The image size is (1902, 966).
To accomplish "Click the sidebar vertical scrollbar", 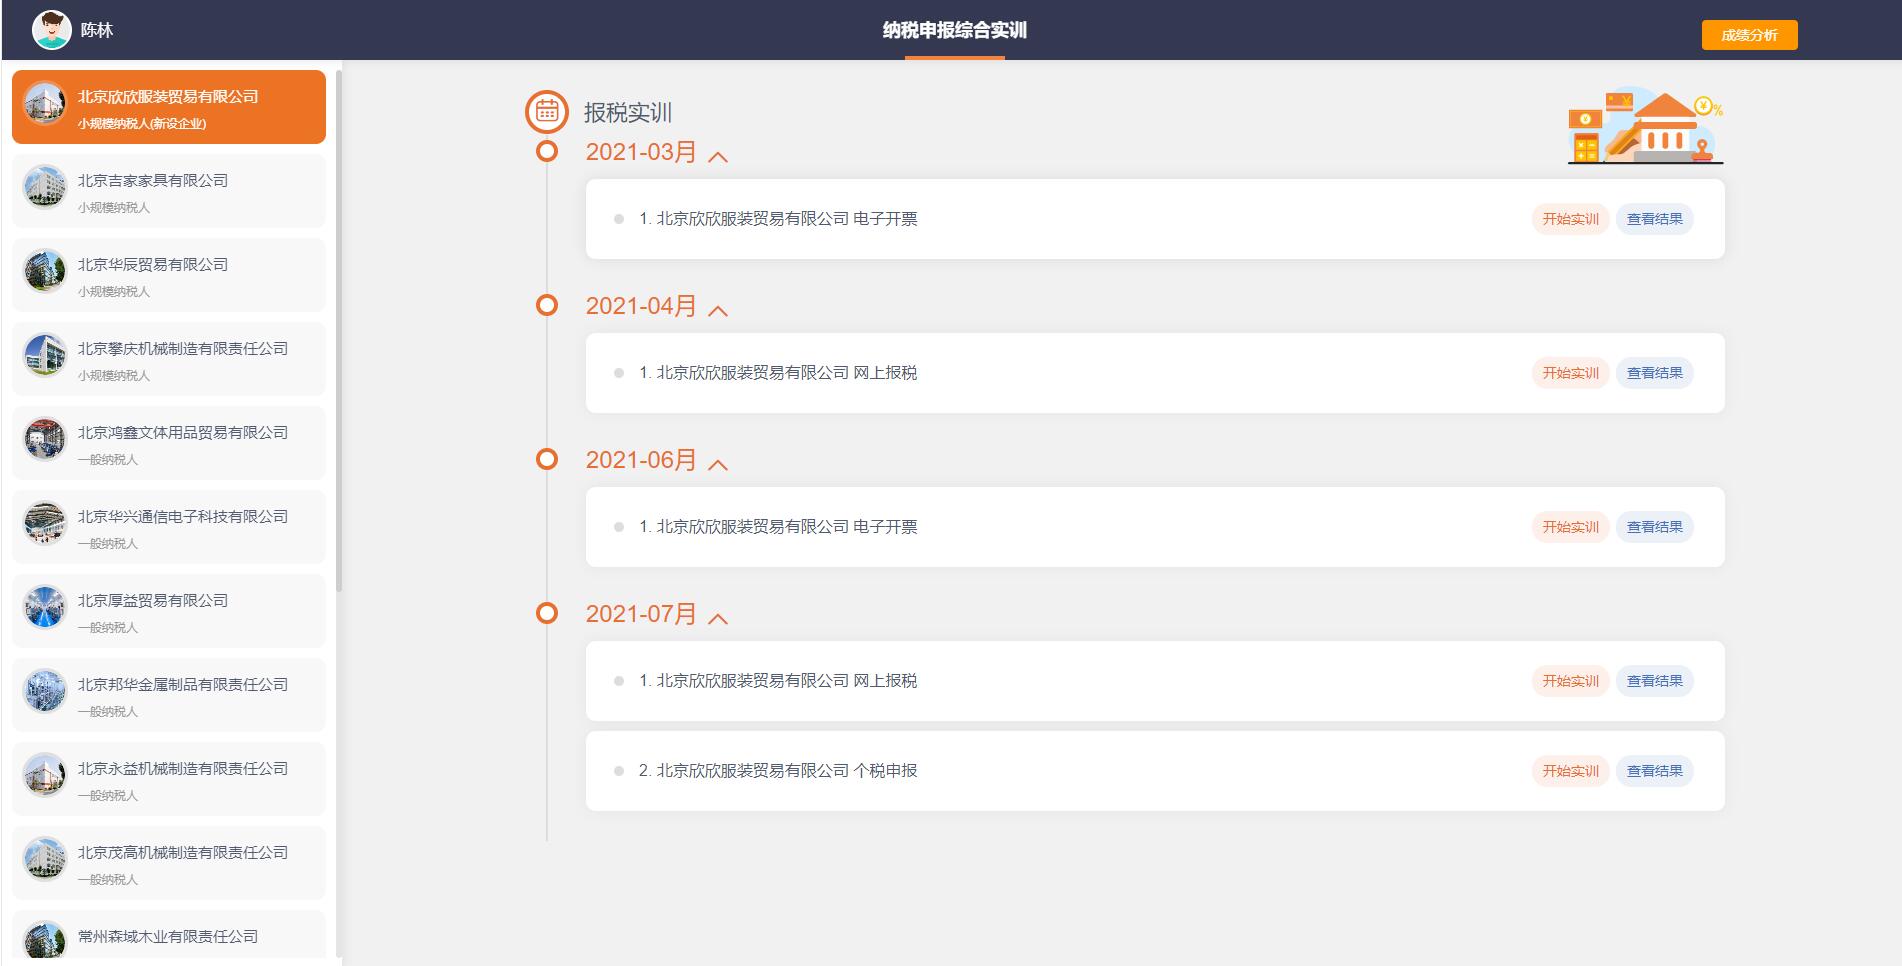I will [339, 330].
